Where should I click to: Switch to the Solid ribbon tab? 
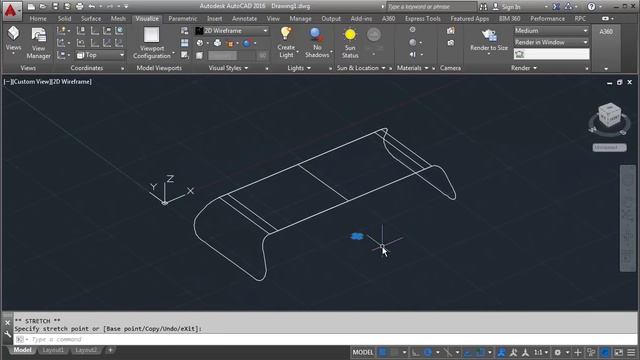pos(64,19)
